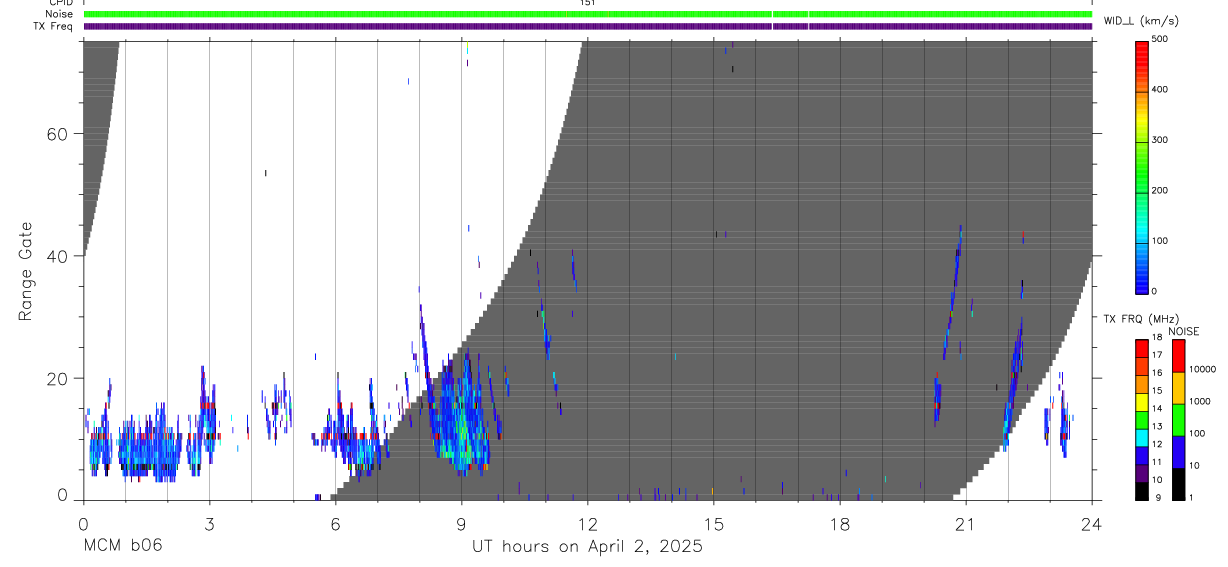1228x567 pixels.
Task: Click the 'Noise' row label
Action: point(59,14)
